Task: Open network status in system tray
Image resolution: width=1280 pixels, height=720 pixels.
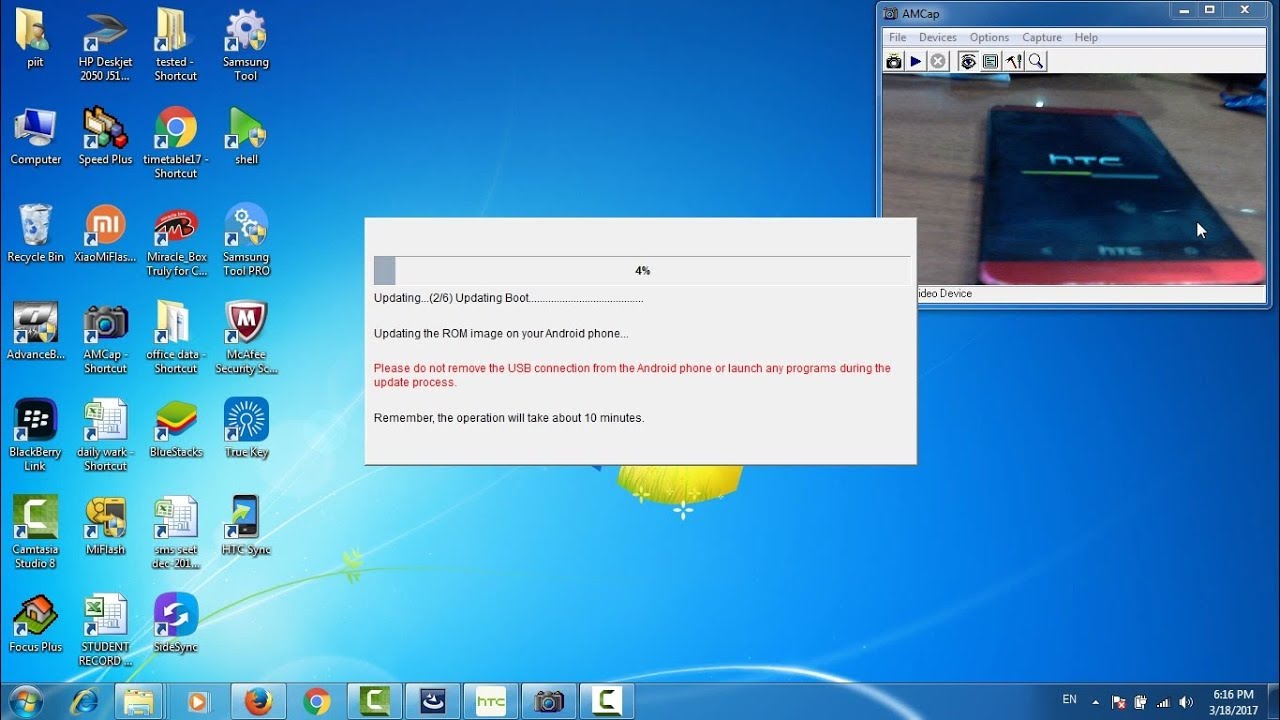Action: tap(1164, 702)
